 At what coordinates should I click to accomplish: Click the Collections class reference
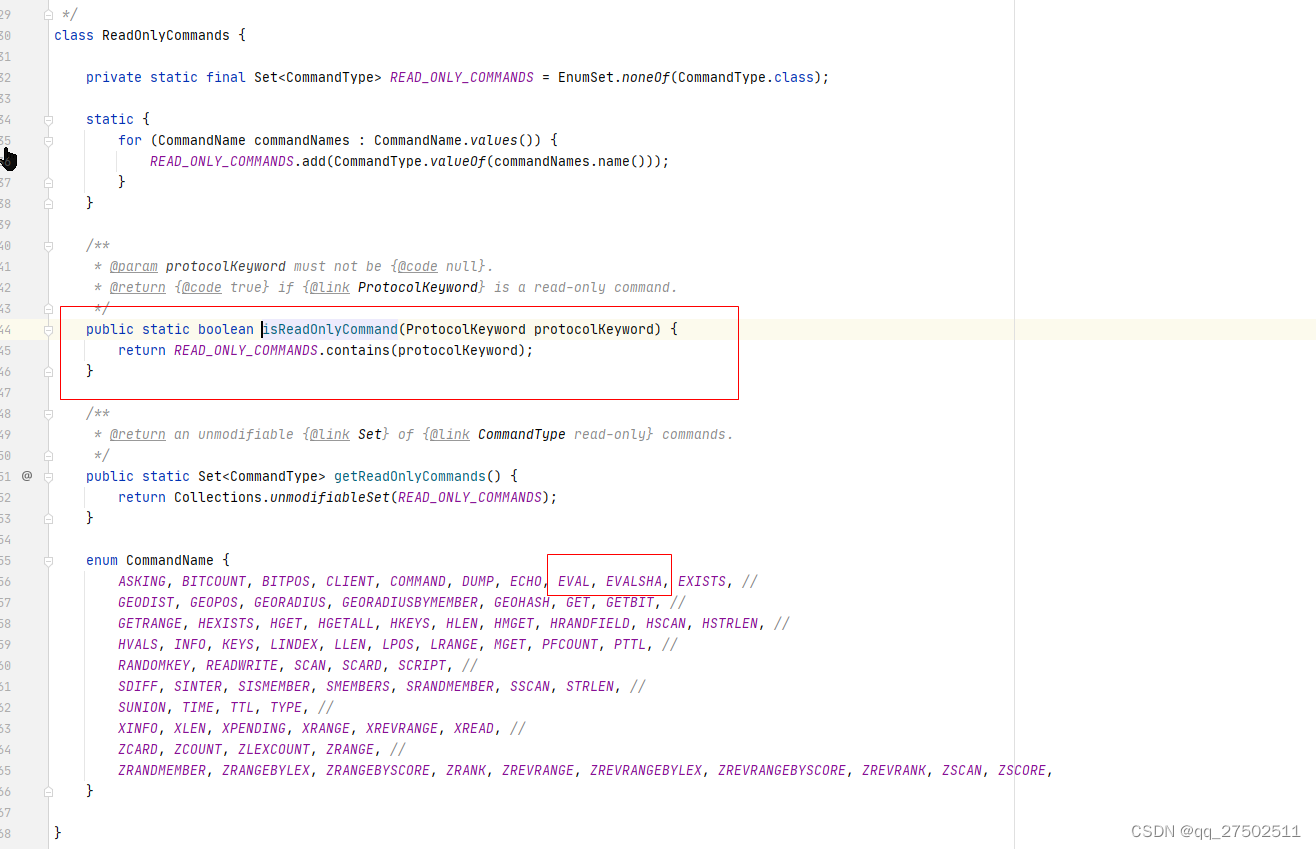click(218, 497)
